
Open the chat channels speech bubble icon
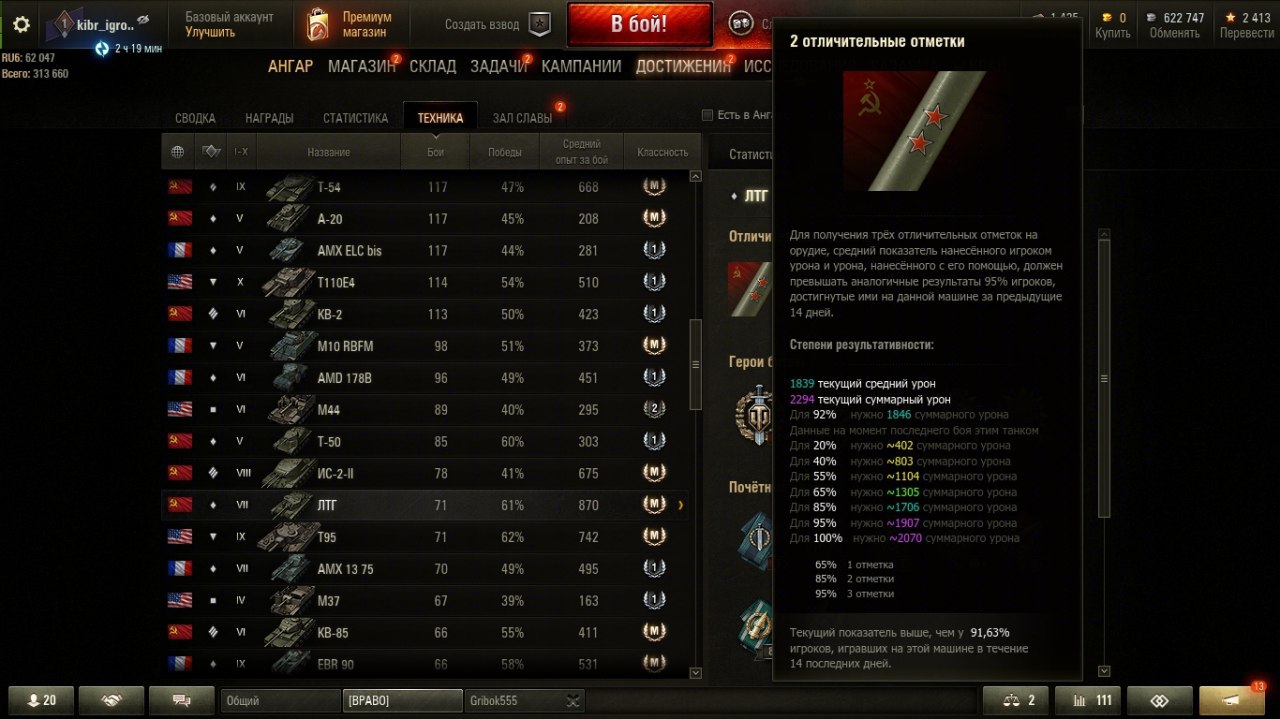pos(181,700)
